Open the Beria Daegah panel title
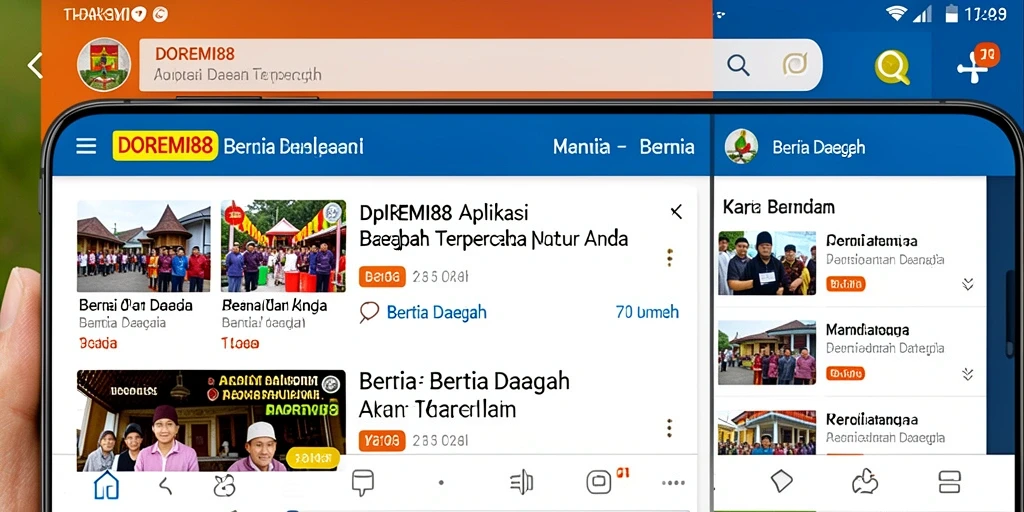This screenshot has width=1024, height=512. (818, 148)
